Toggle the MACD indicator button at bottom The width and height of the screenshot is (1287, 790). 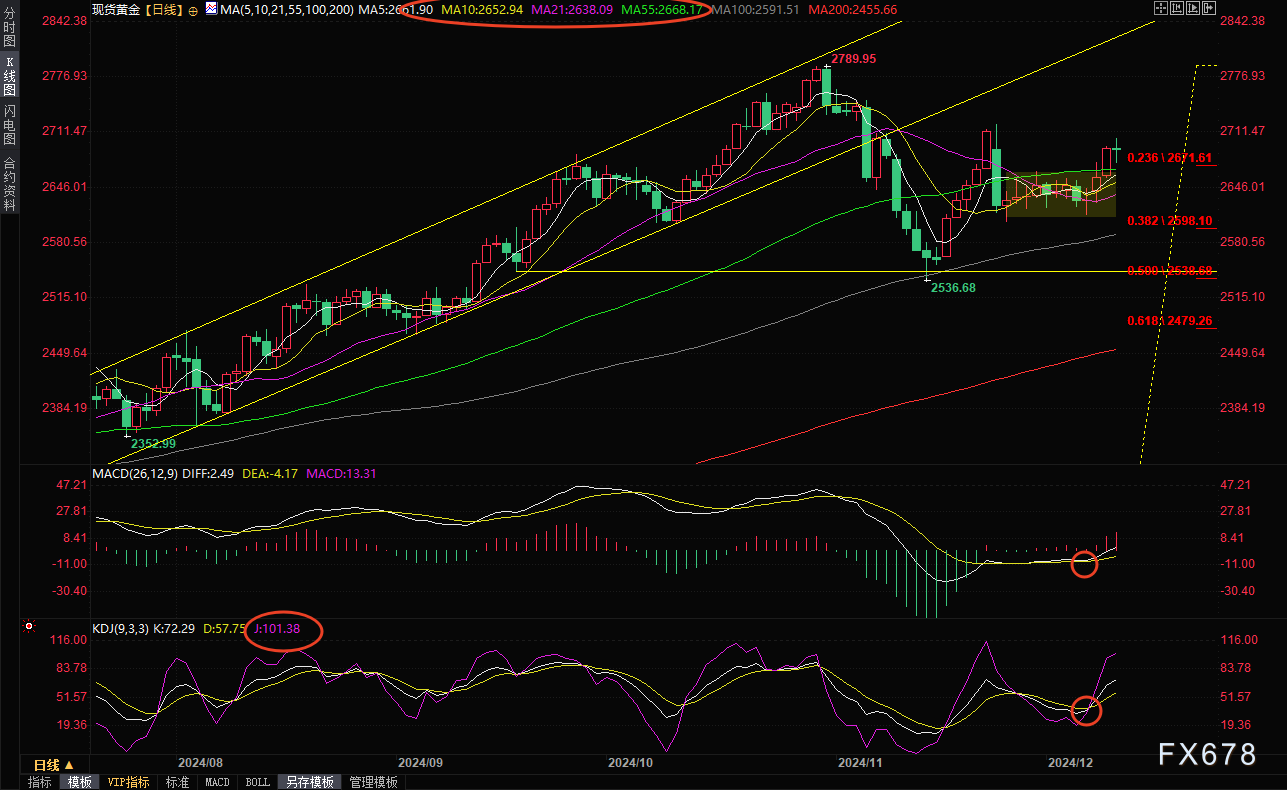coord(217,782)
